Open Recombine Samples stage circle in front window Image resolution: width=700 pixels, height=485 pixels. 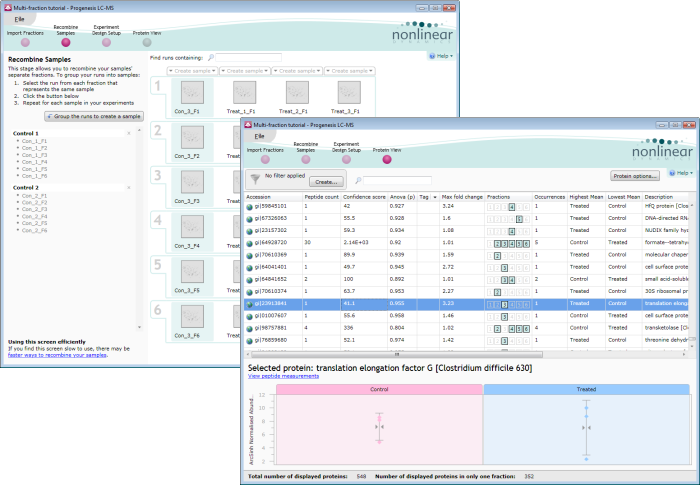[306, 159]
